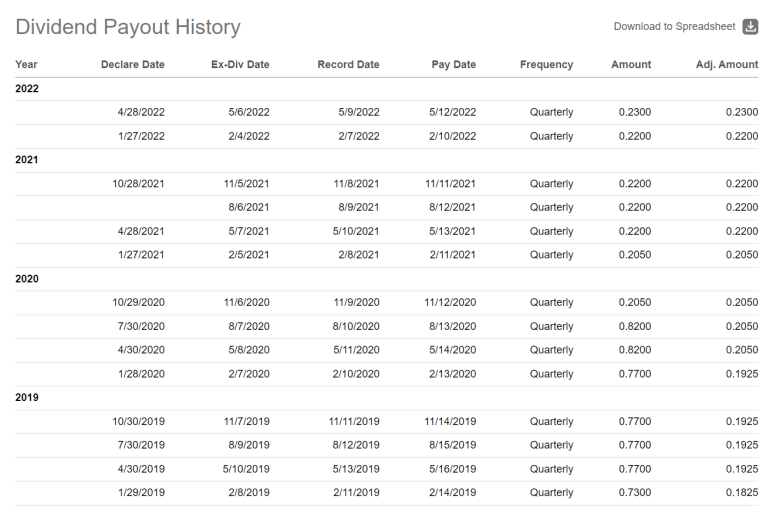The width and height of the screenshot is (773, 509).
Task: Click record date 5/10/2021
Action: coord(356,231)
